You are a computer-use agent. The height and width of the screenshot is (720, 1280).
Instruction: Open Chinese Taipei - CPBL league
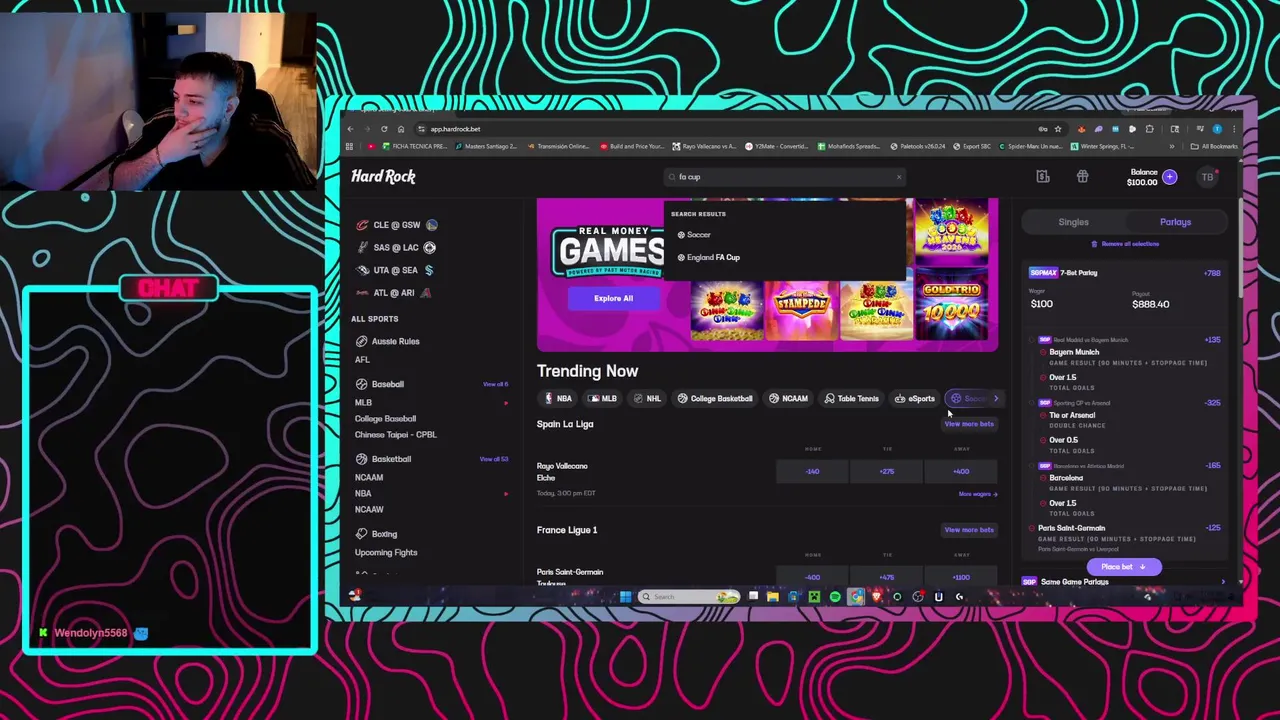click(395, 435)
